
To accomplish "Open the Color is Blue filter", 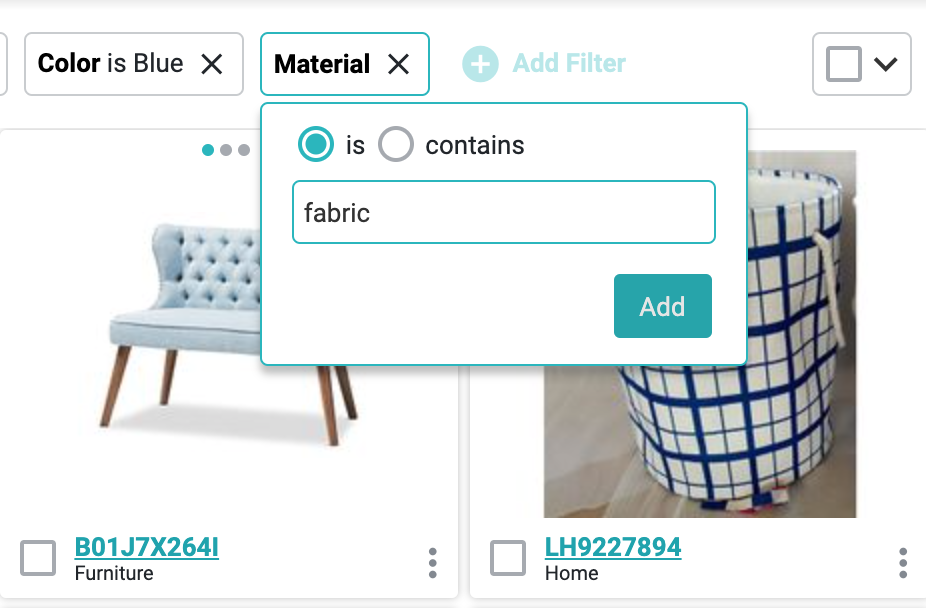I will pos(111,64).
